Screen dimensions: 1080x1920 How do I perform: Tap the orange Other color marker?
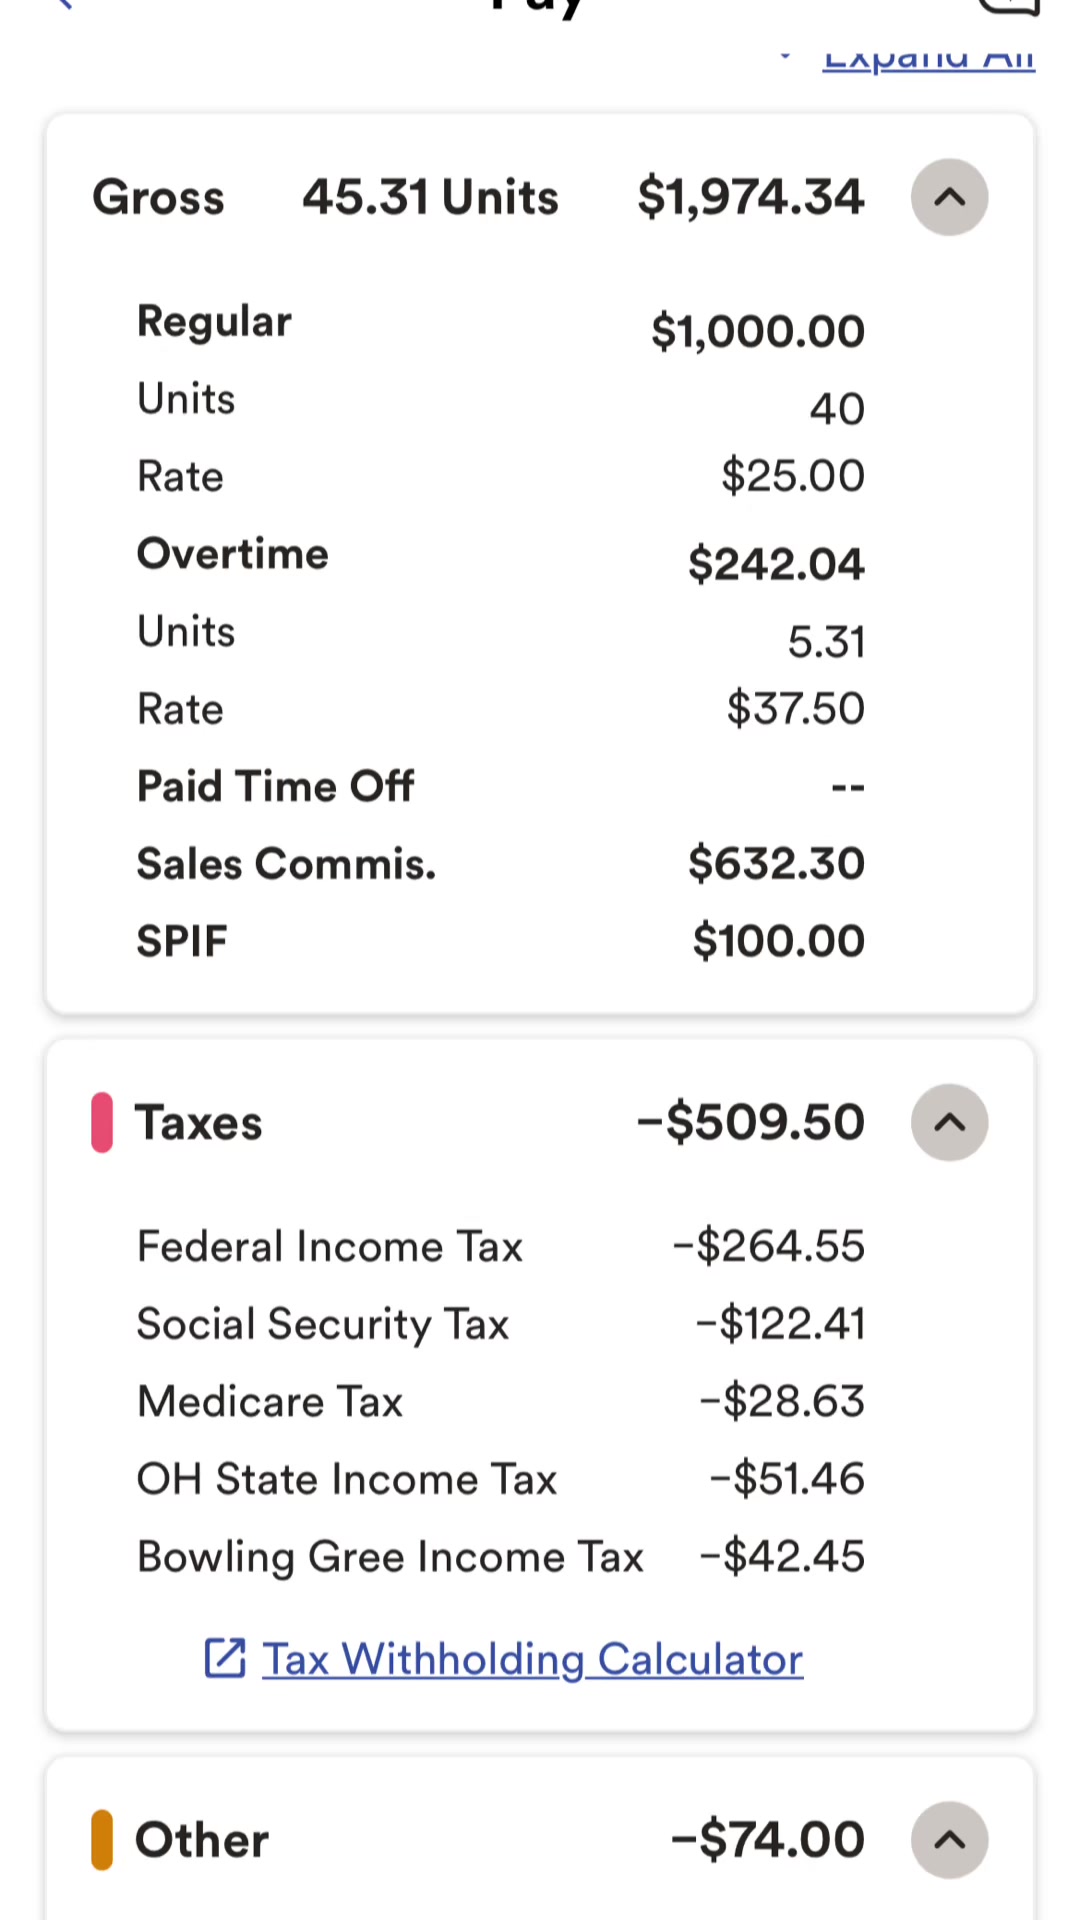tap(102, 1839)
